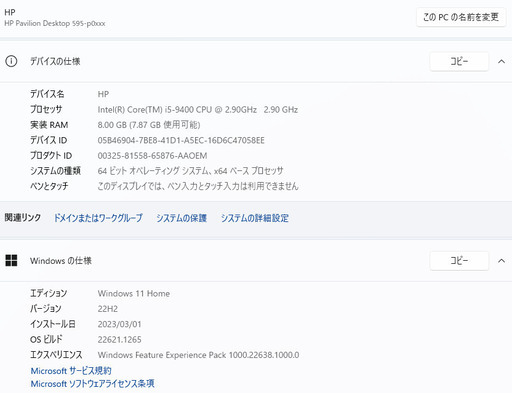Open Microsoft ソフトウェアライセンス条項 link

(92, 384)
